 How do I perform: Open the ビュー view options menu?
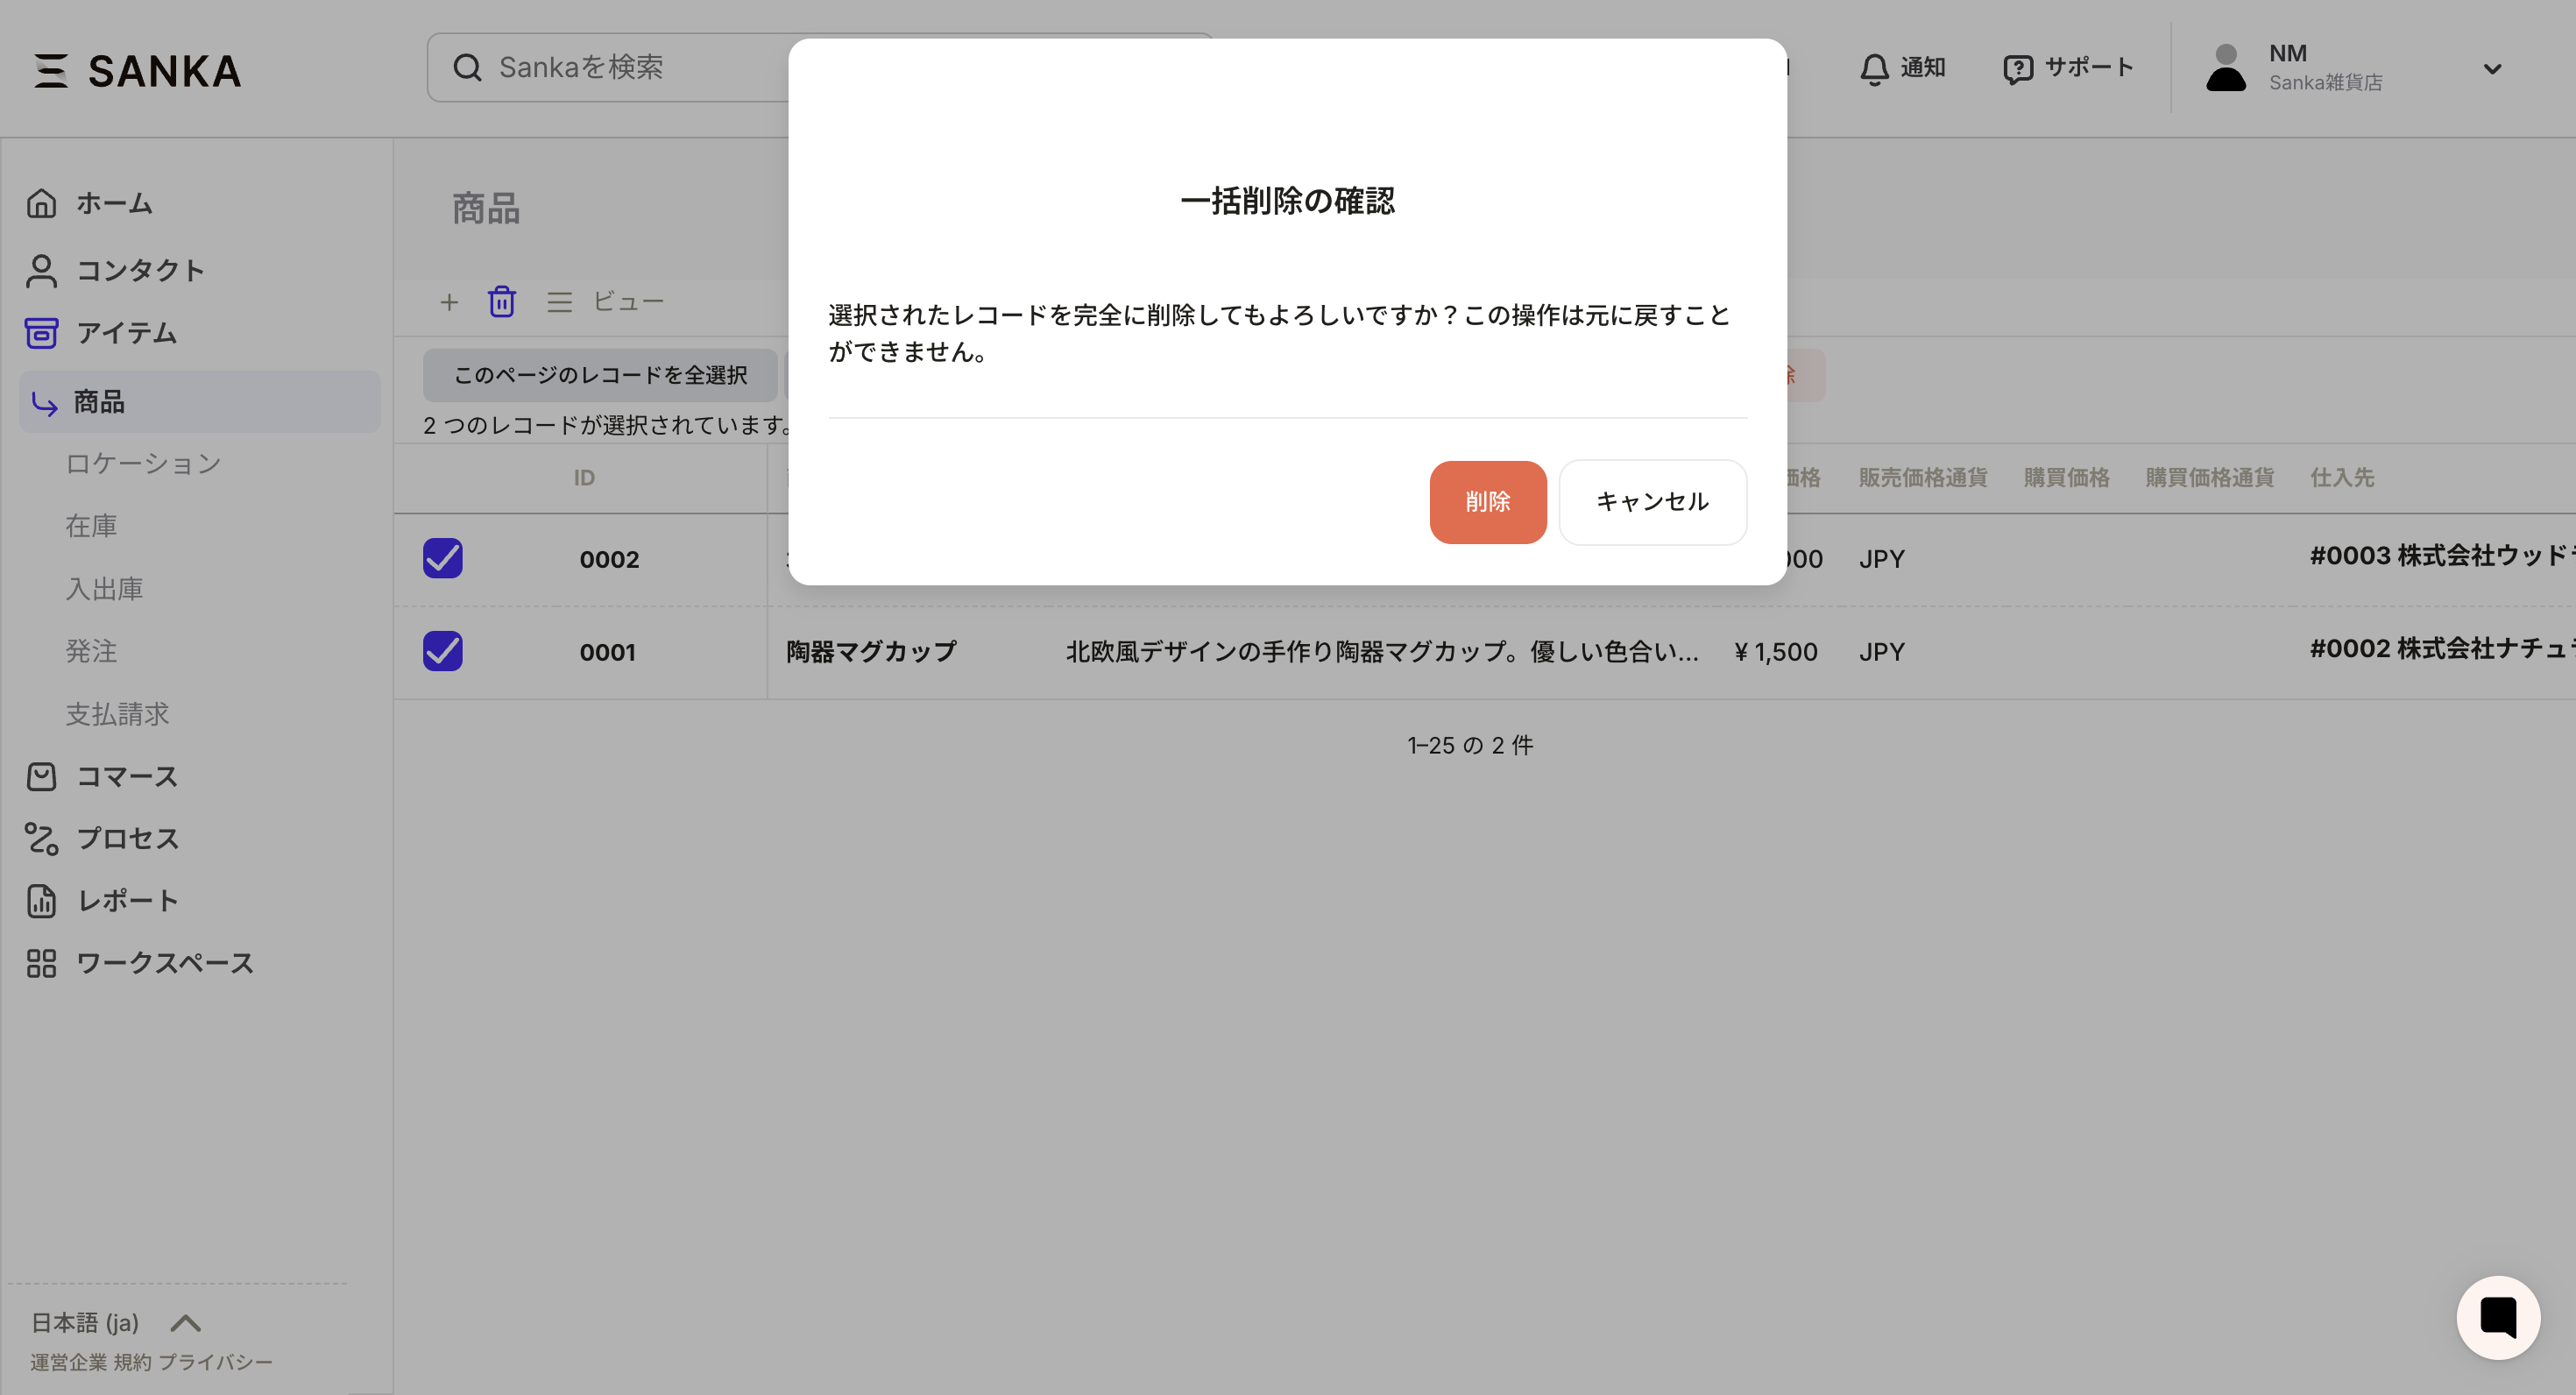point(606,302)
